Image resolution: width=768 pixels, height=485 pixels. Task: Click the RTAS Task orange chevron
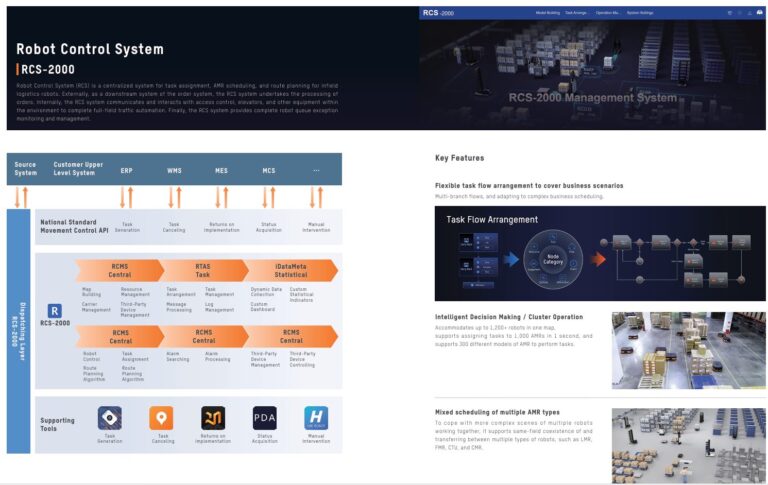pos(203,270)
